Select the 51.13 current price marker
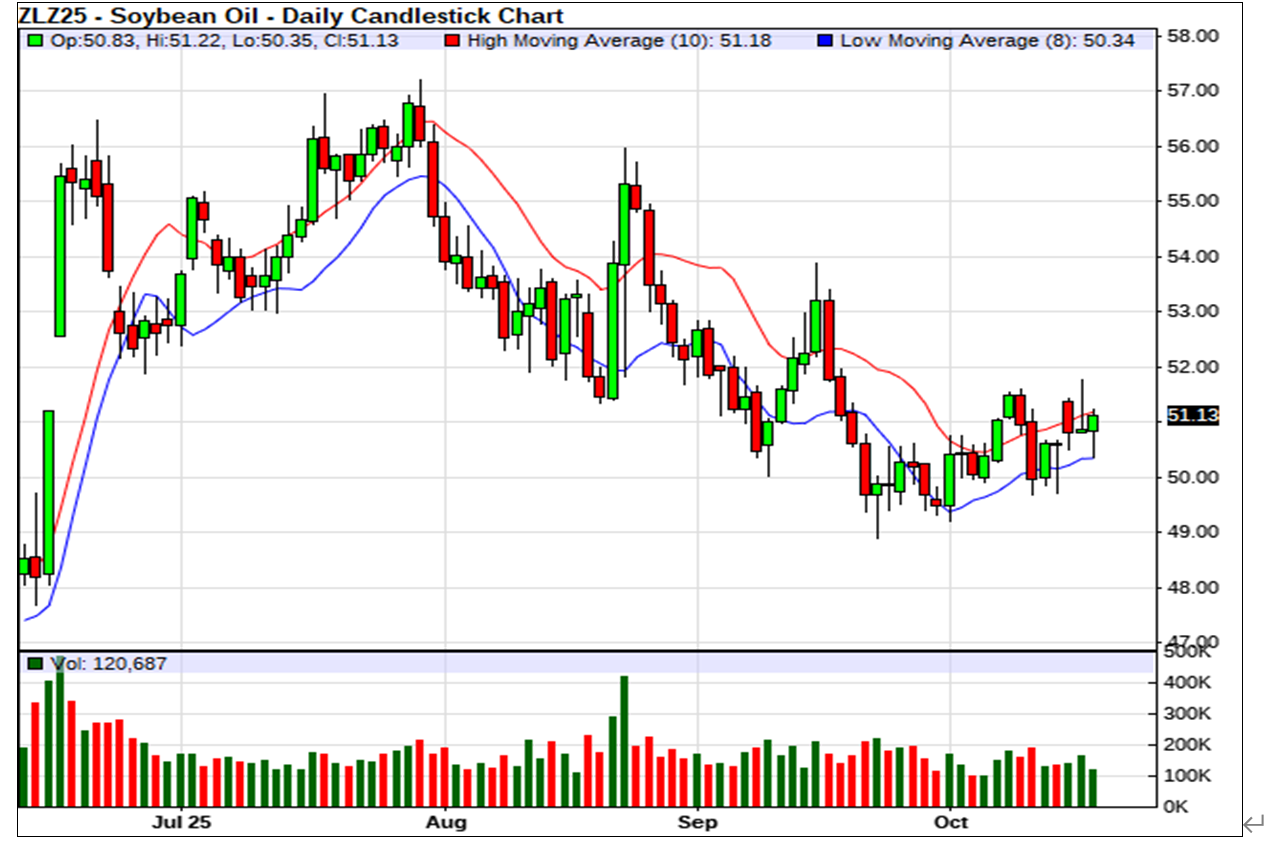 click(1192, 416)
